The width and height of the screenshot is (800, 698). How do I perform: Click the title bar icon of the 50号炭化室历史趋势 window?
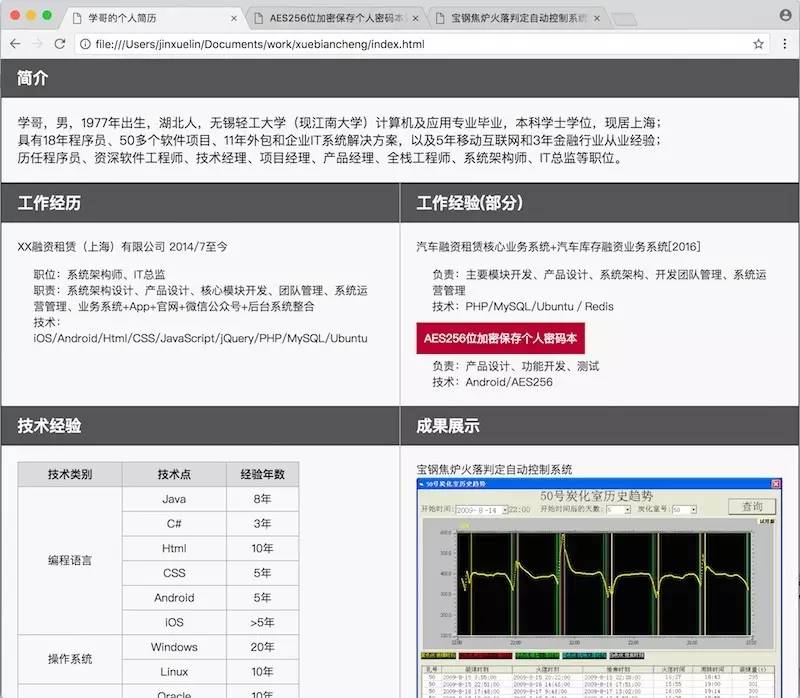pyautogui.click(x=421, y=485)
